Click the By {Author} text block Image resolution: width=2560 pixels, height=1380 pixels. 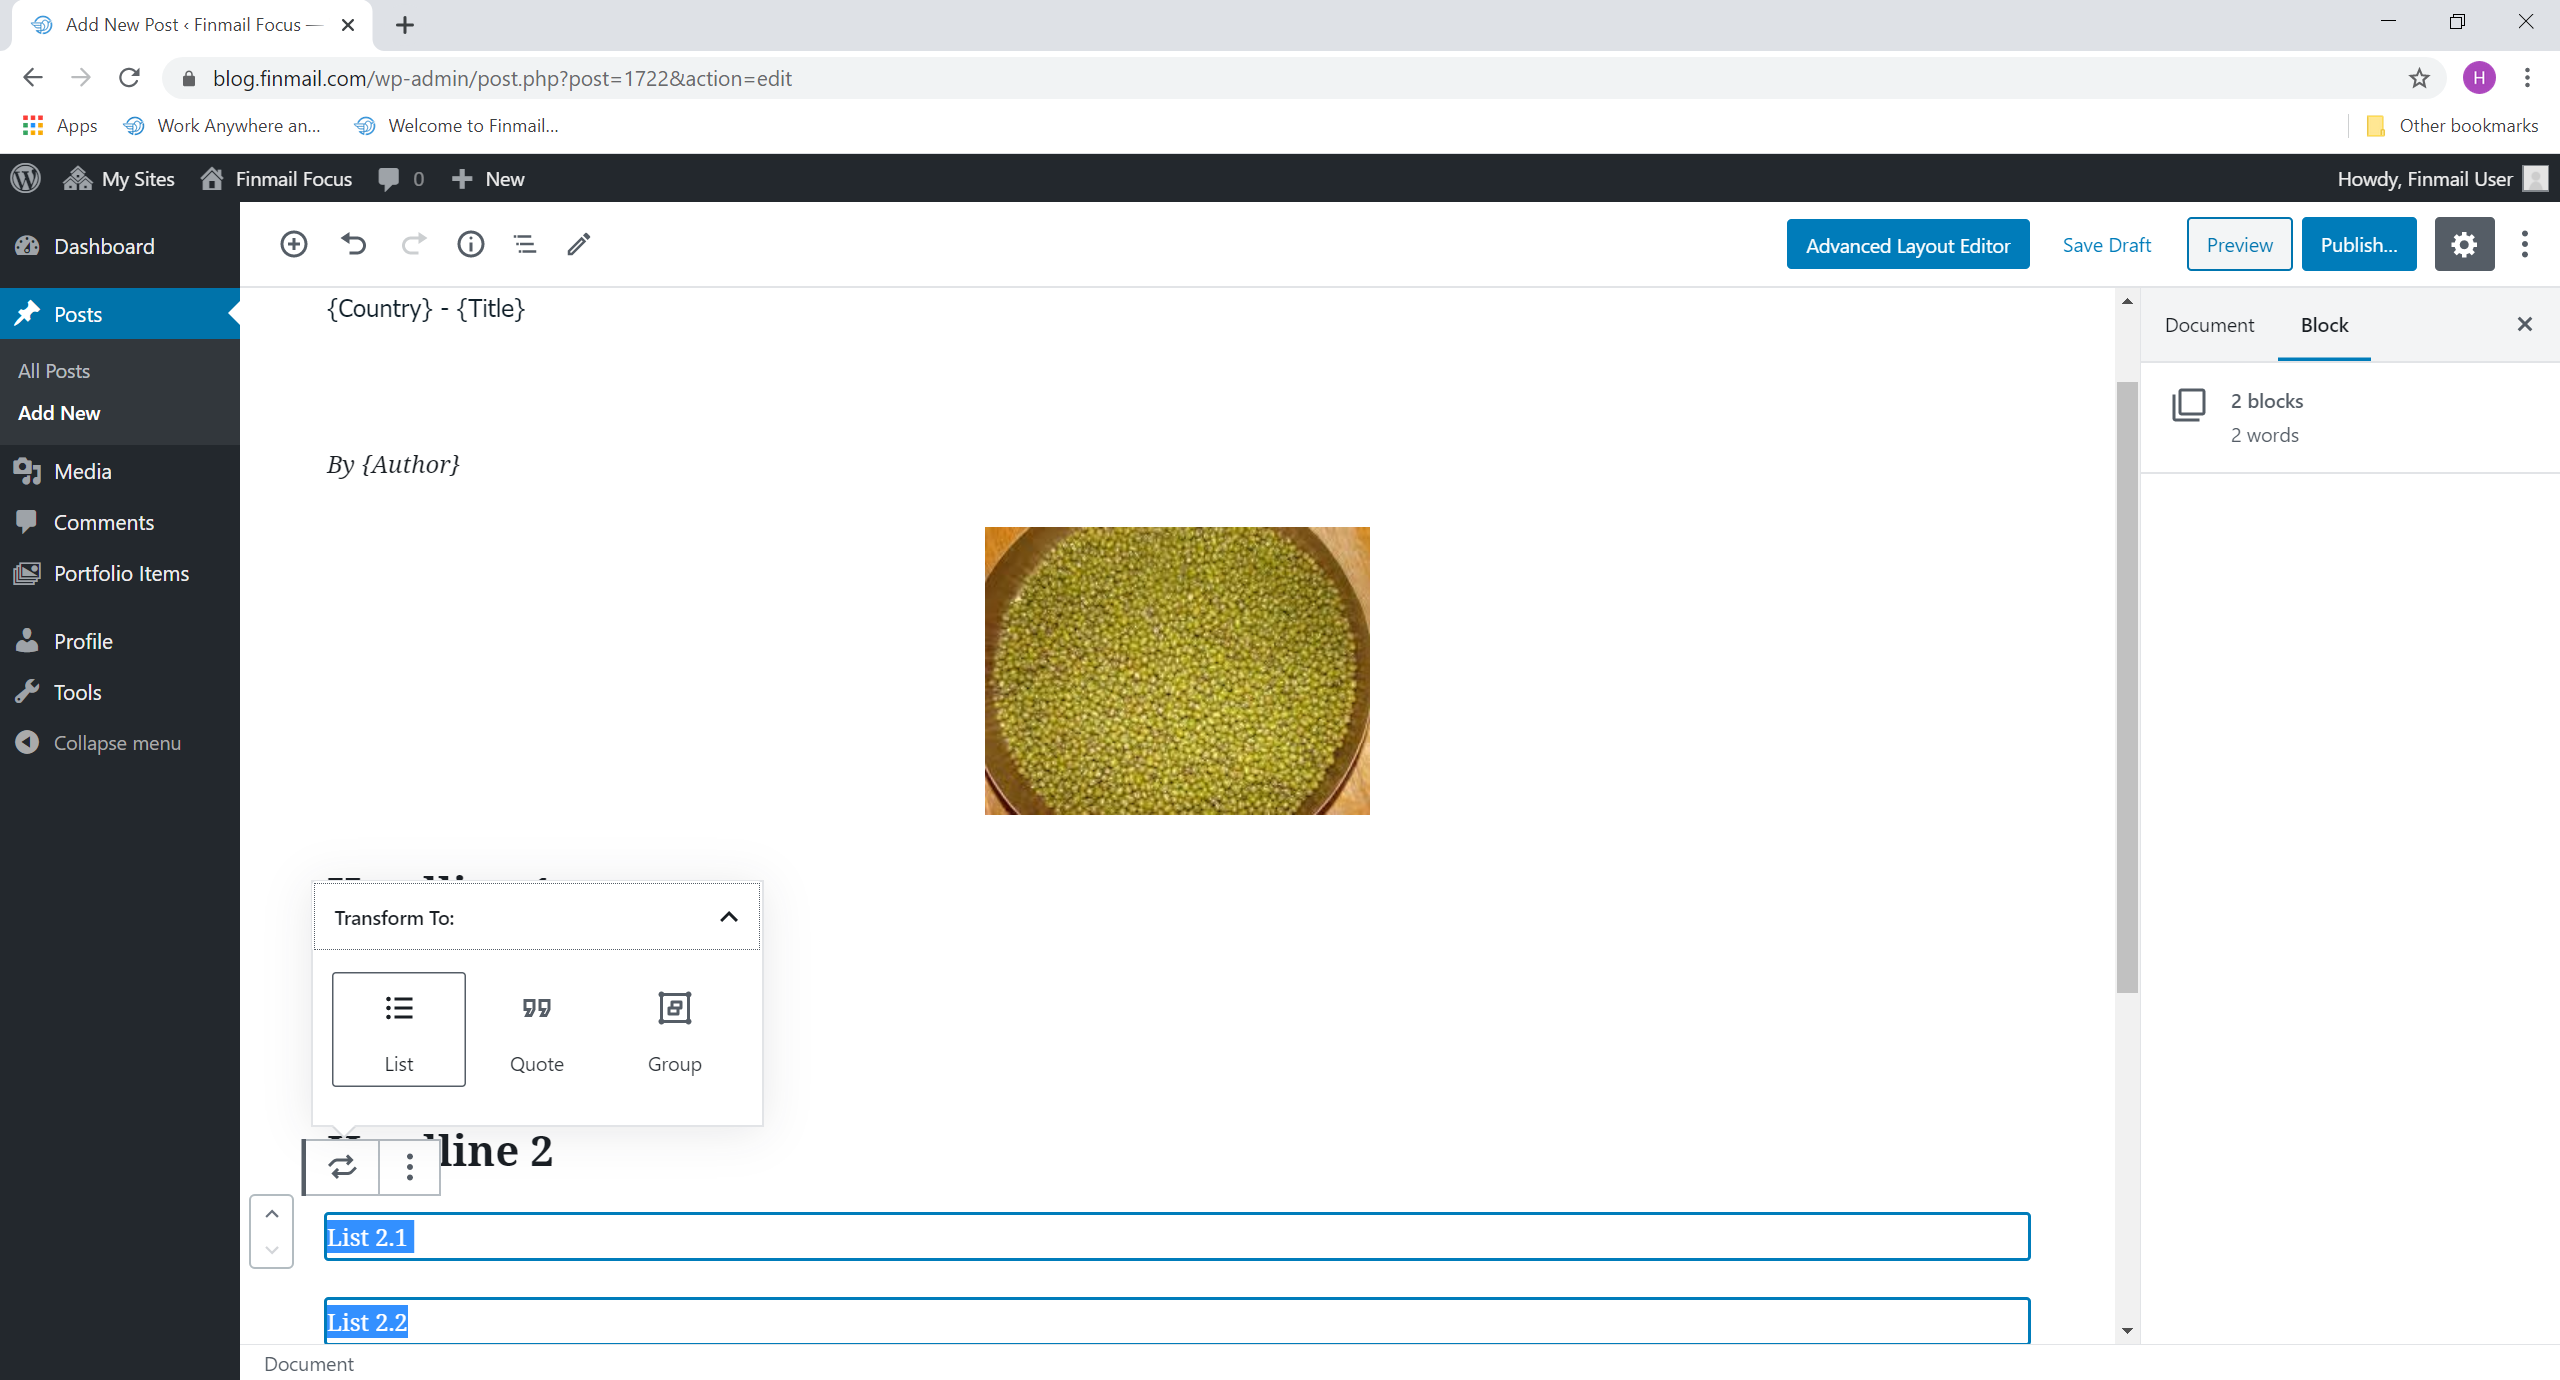click(393, 465)
